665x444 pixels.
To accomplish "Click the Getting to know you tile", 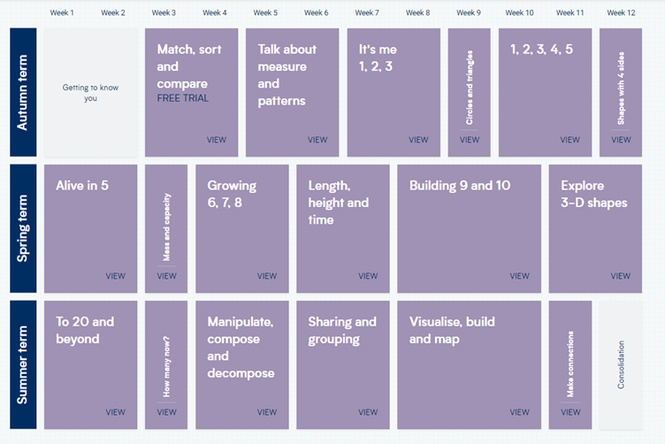I will pos(91,92).
